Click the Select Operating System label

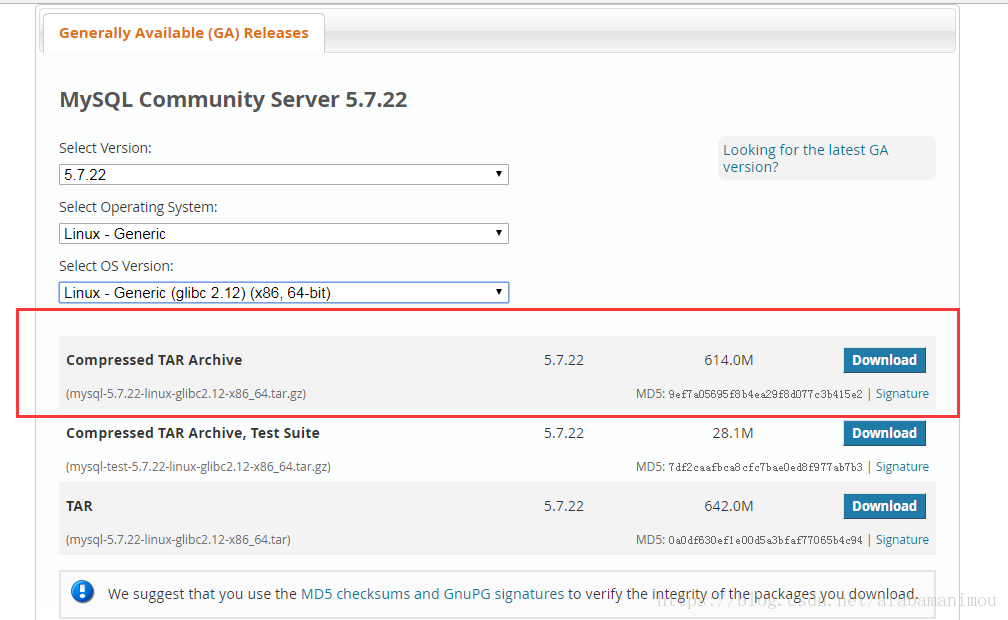pyautogui.click(x=138, y=207)
